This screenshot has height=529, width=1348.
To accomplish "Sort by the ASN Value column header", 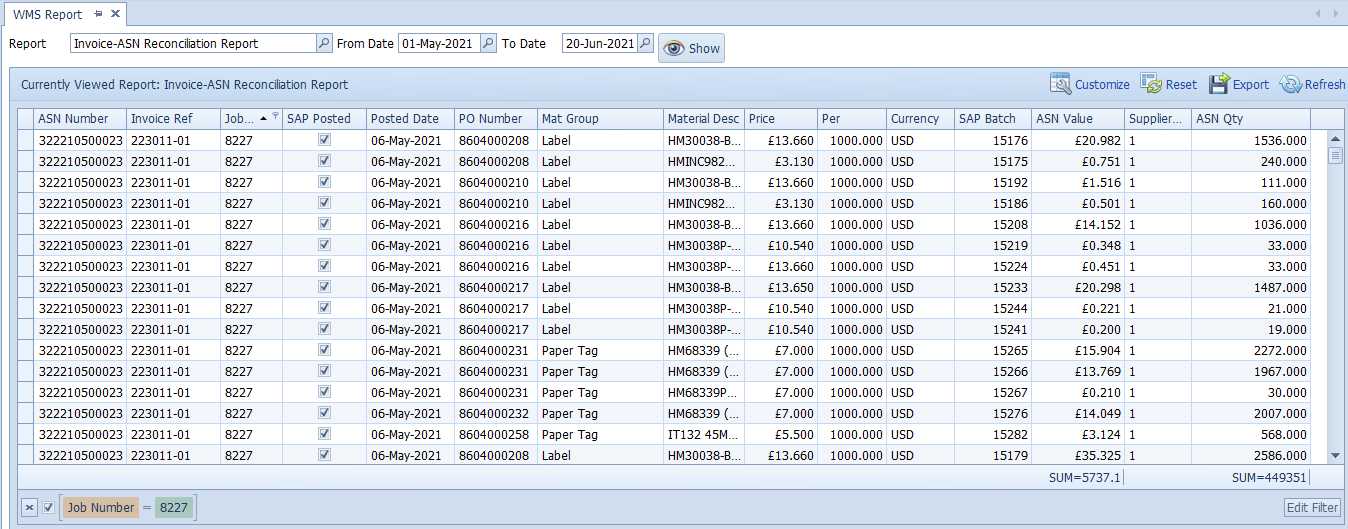I will pyautogui.click(x=1079, y=118).
